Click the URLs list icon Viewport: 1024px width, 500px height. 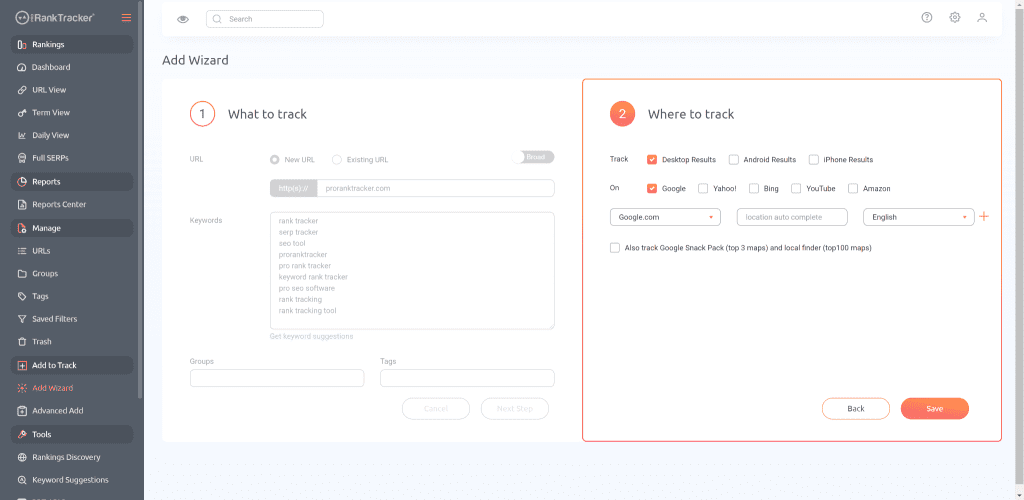pyautogui.click(x=22, y=251)
